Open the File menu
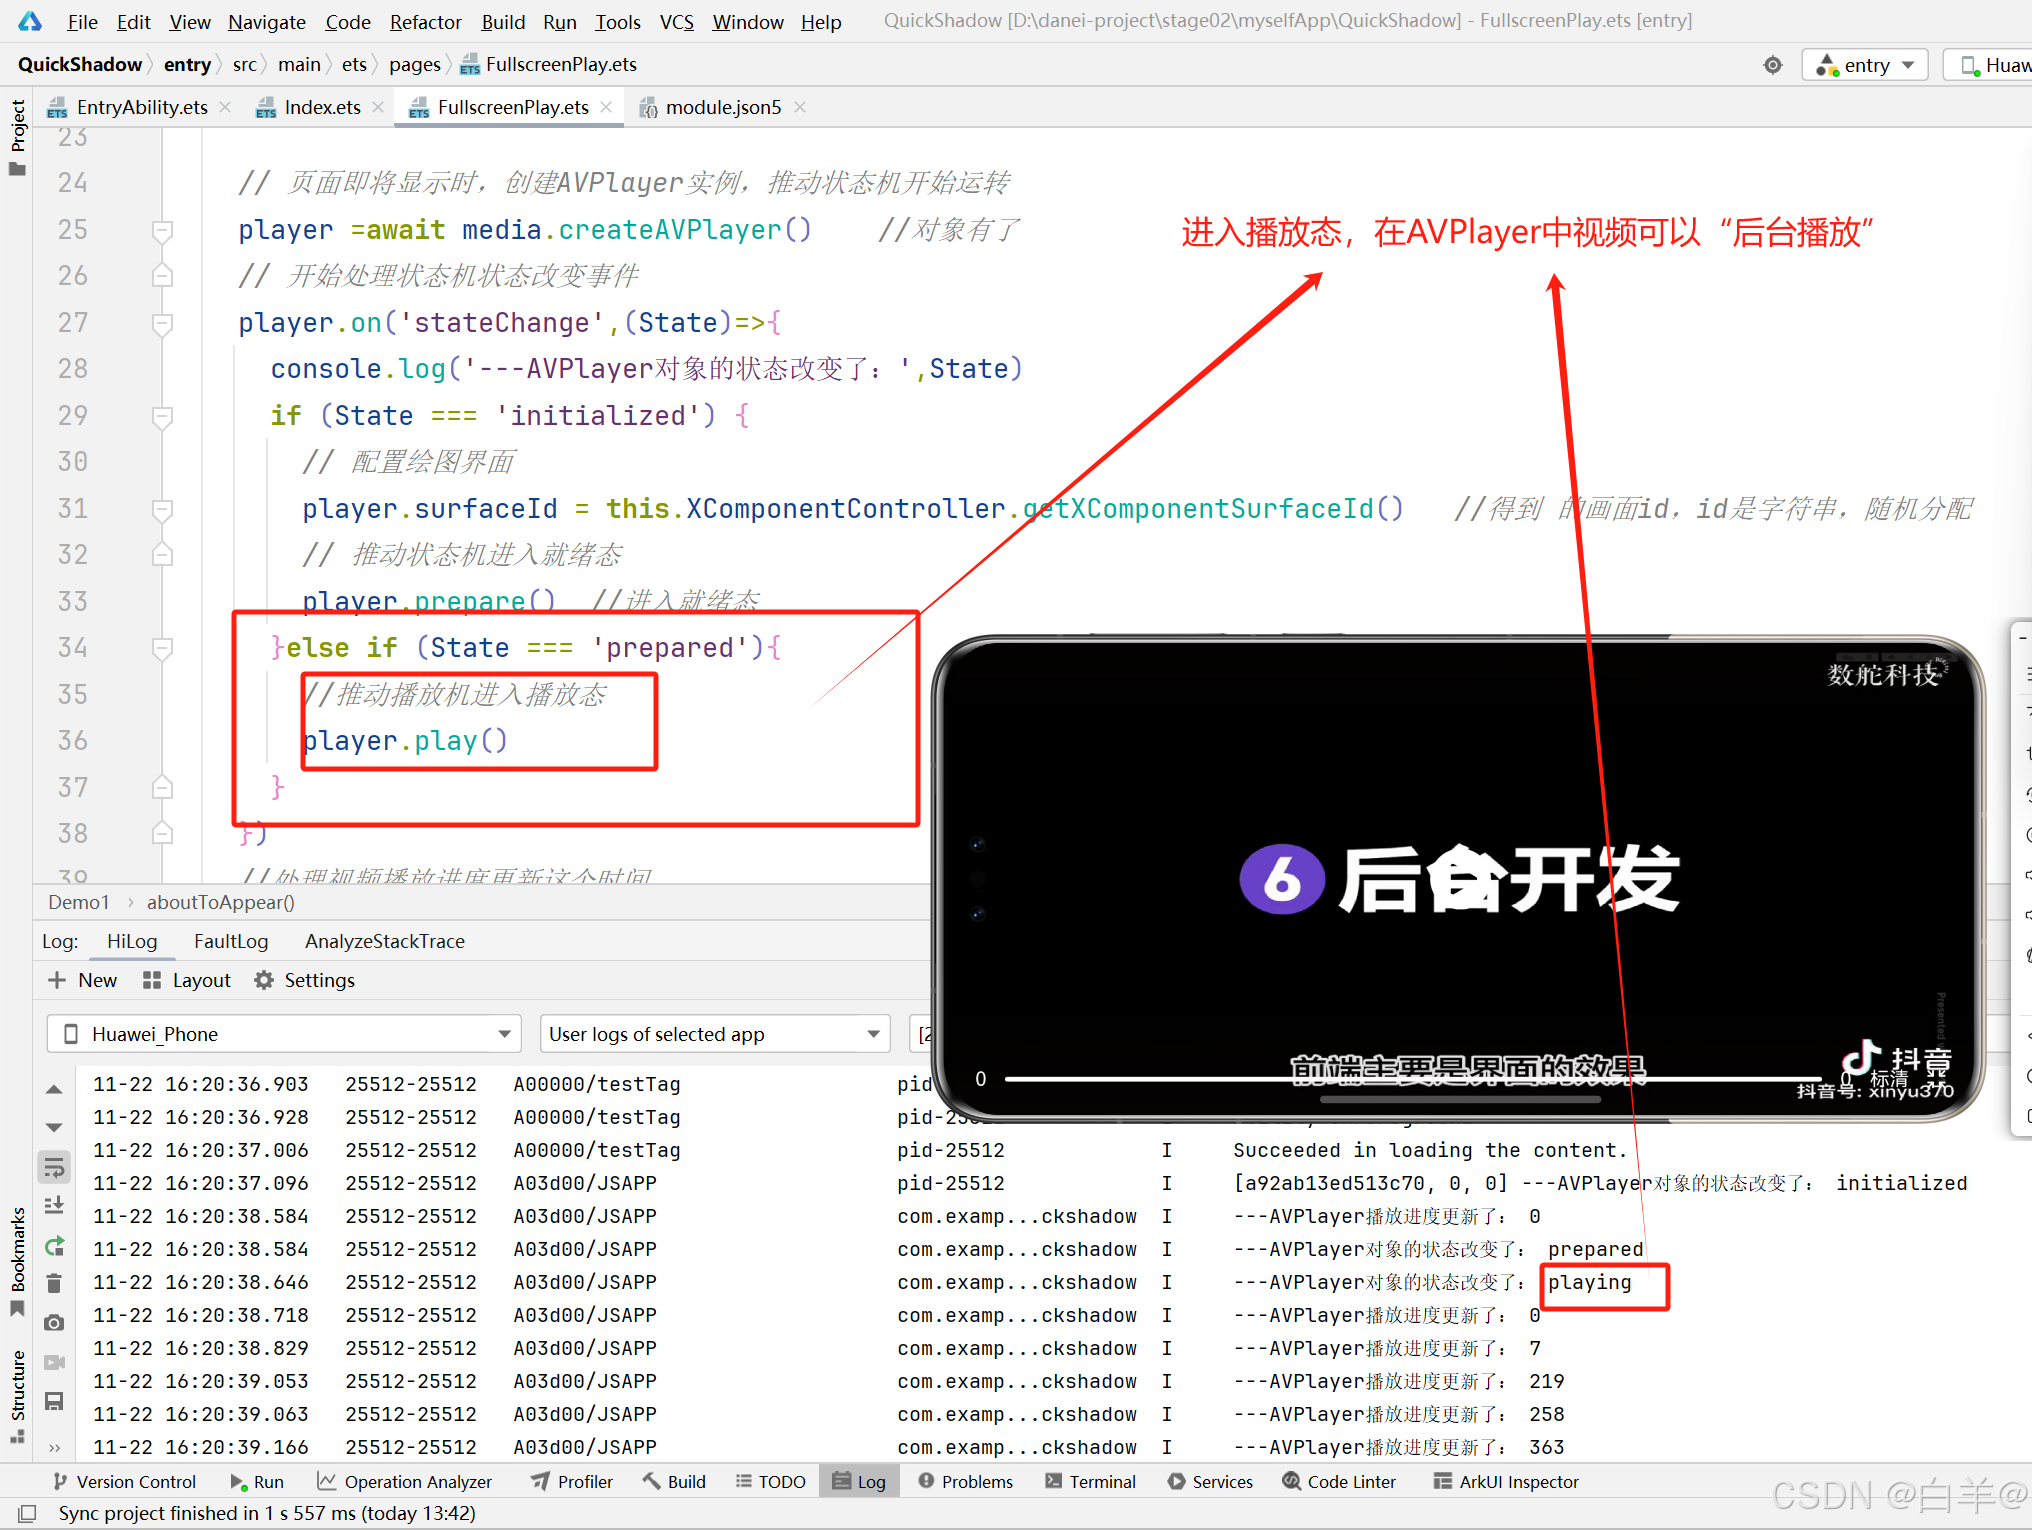This screenshot has height=1530, width=2032. 82,21
